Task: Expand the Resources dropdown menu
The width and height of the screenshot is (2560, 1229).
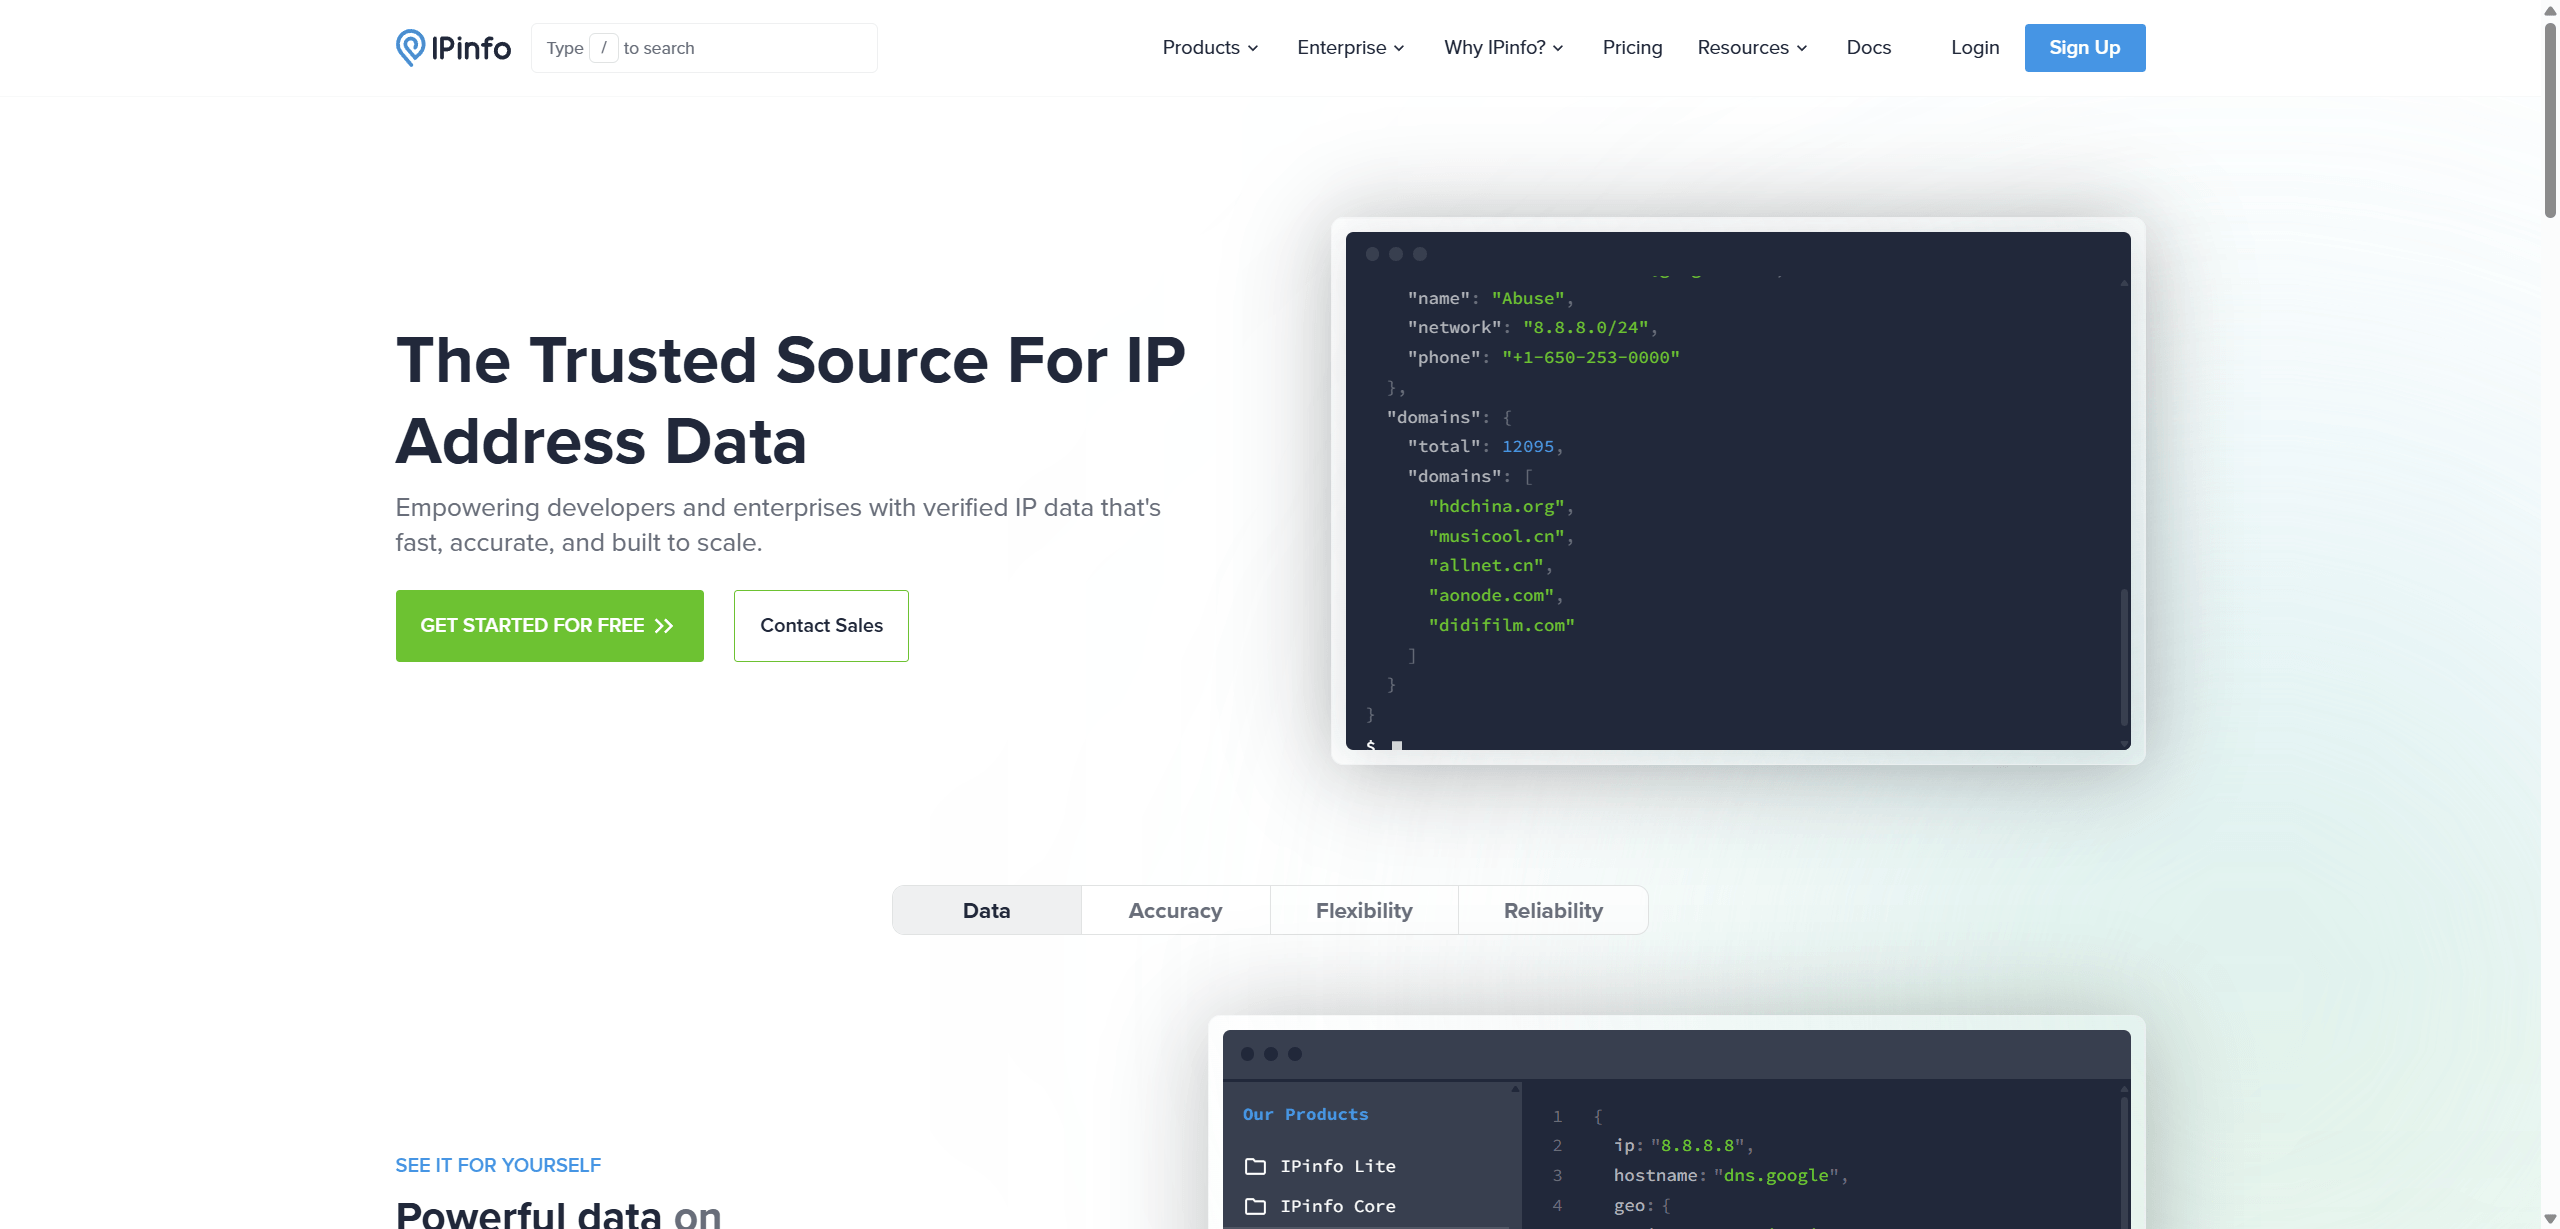Action: [1752, 48]
